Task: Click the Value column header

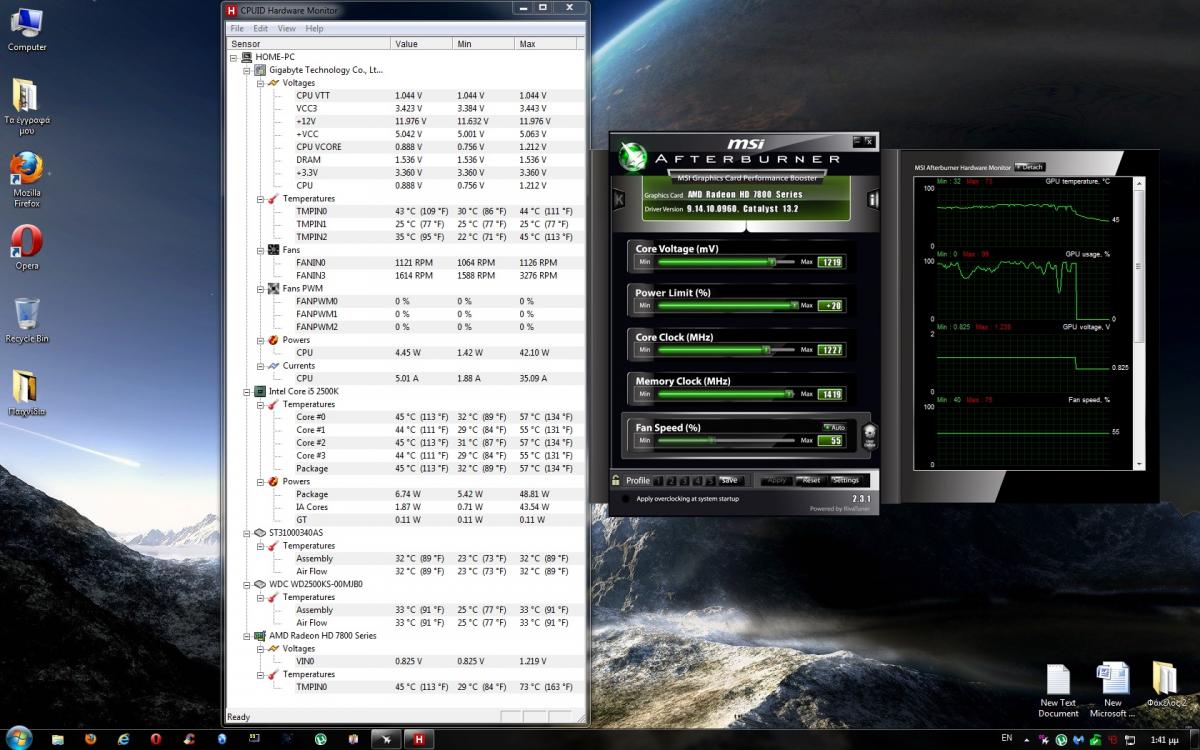Action: coord(422,44)
